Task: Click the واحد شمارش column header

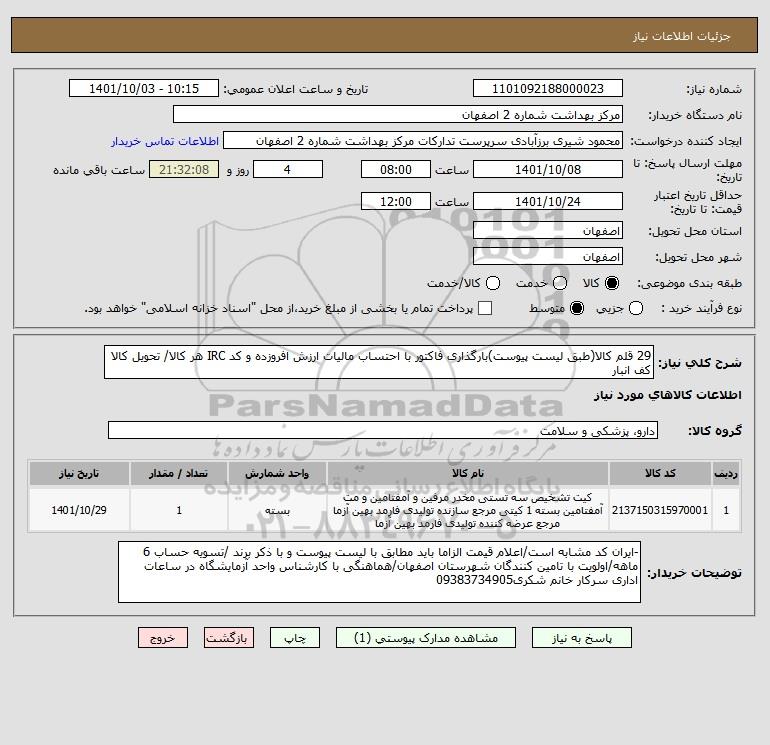Action: [277, 473]
